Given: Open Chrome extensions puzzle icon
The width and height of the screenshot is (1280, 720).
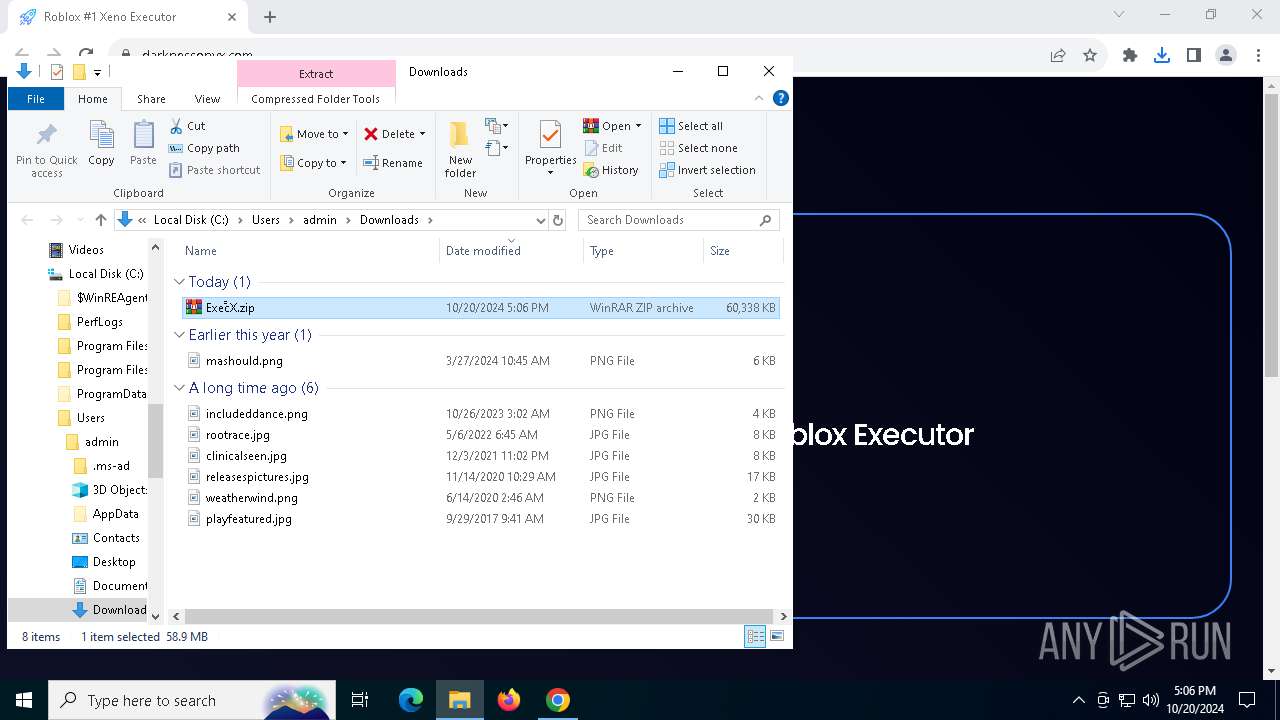Looking at the screenshot, I should [1130, 56].
